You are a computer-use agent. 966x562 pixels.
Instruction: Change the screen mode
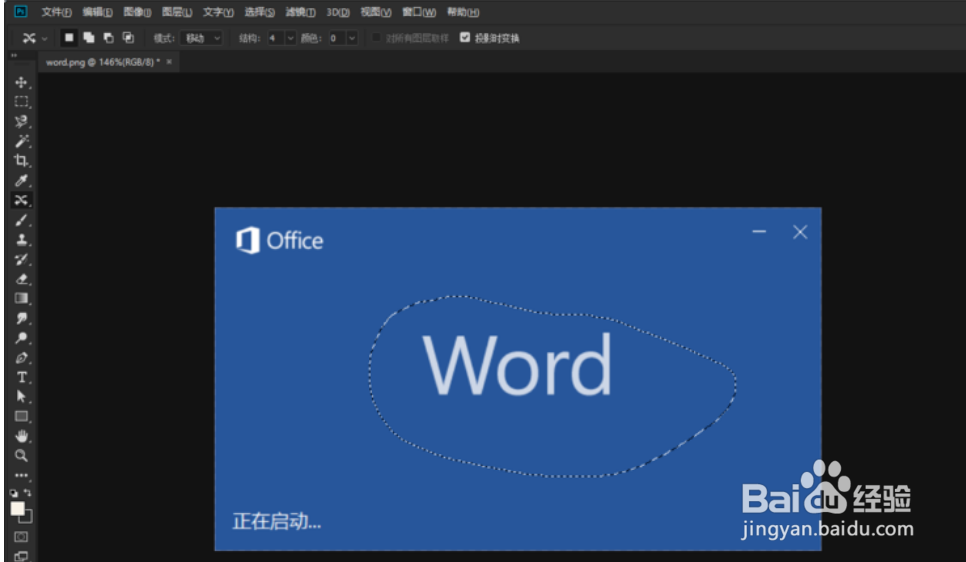click(x=21, y=556)
